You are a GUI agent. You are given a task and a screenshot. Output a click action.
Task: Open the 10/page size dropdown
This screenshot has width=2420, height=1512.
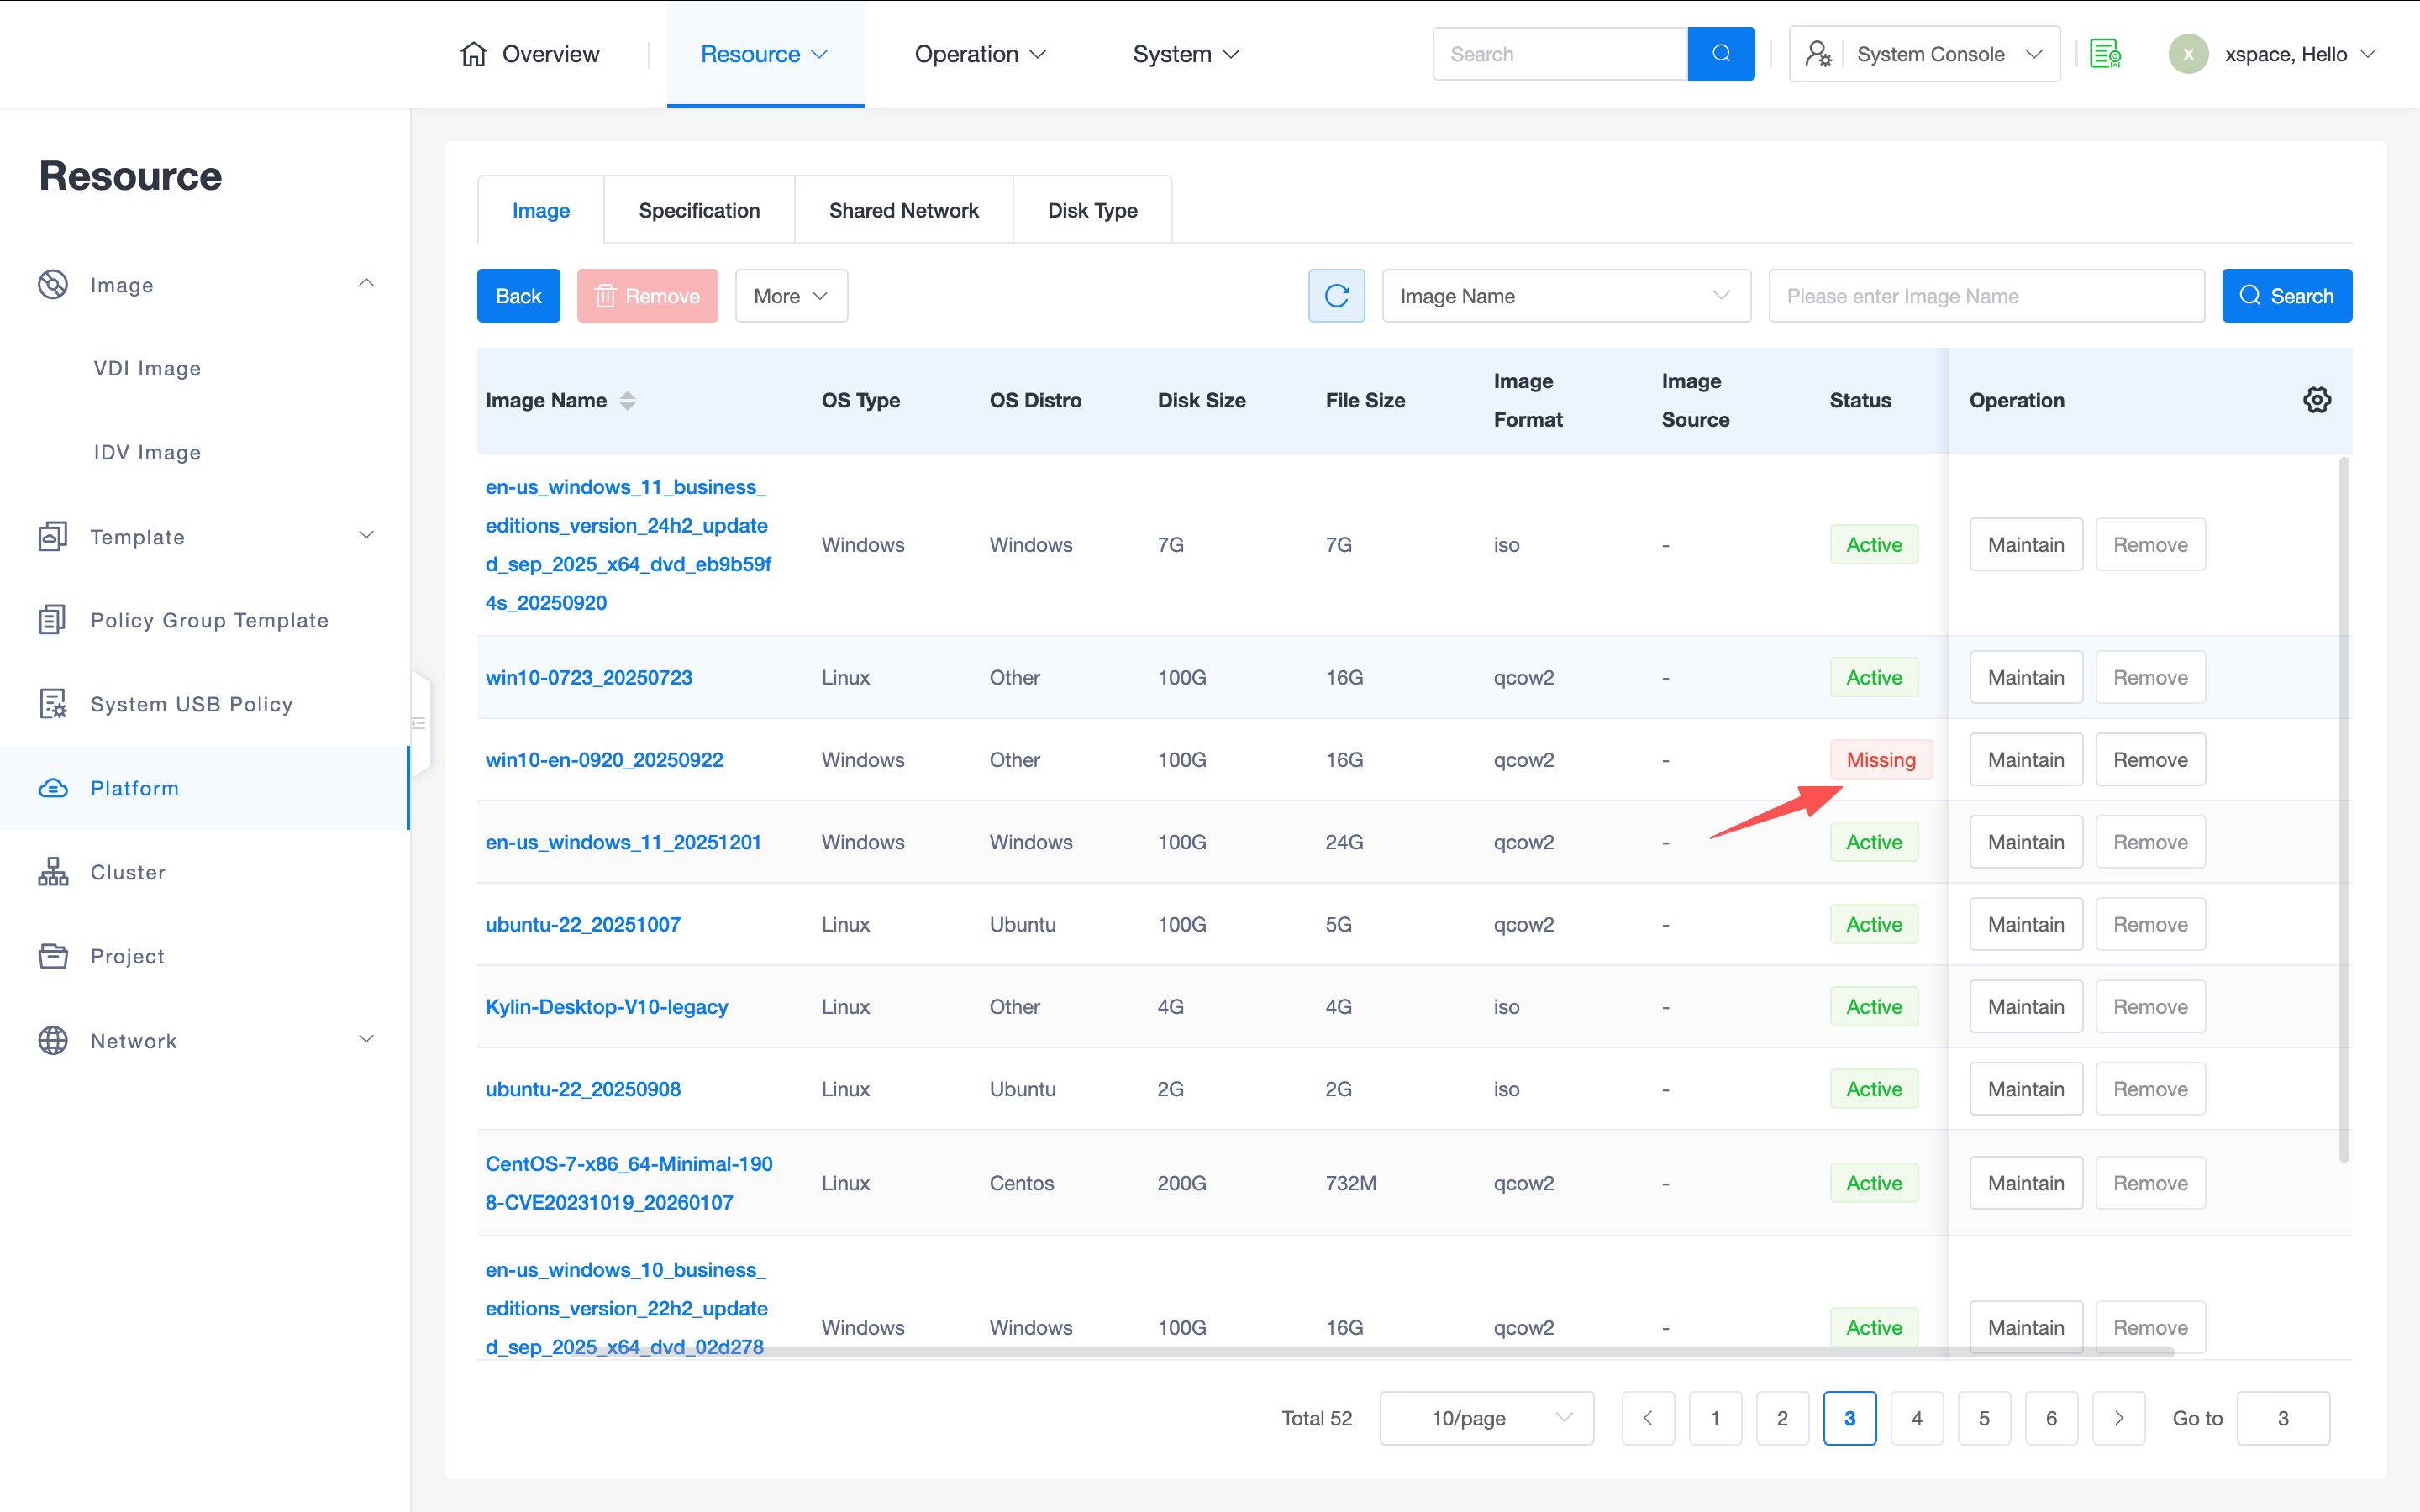(x=1486, y=1418)
